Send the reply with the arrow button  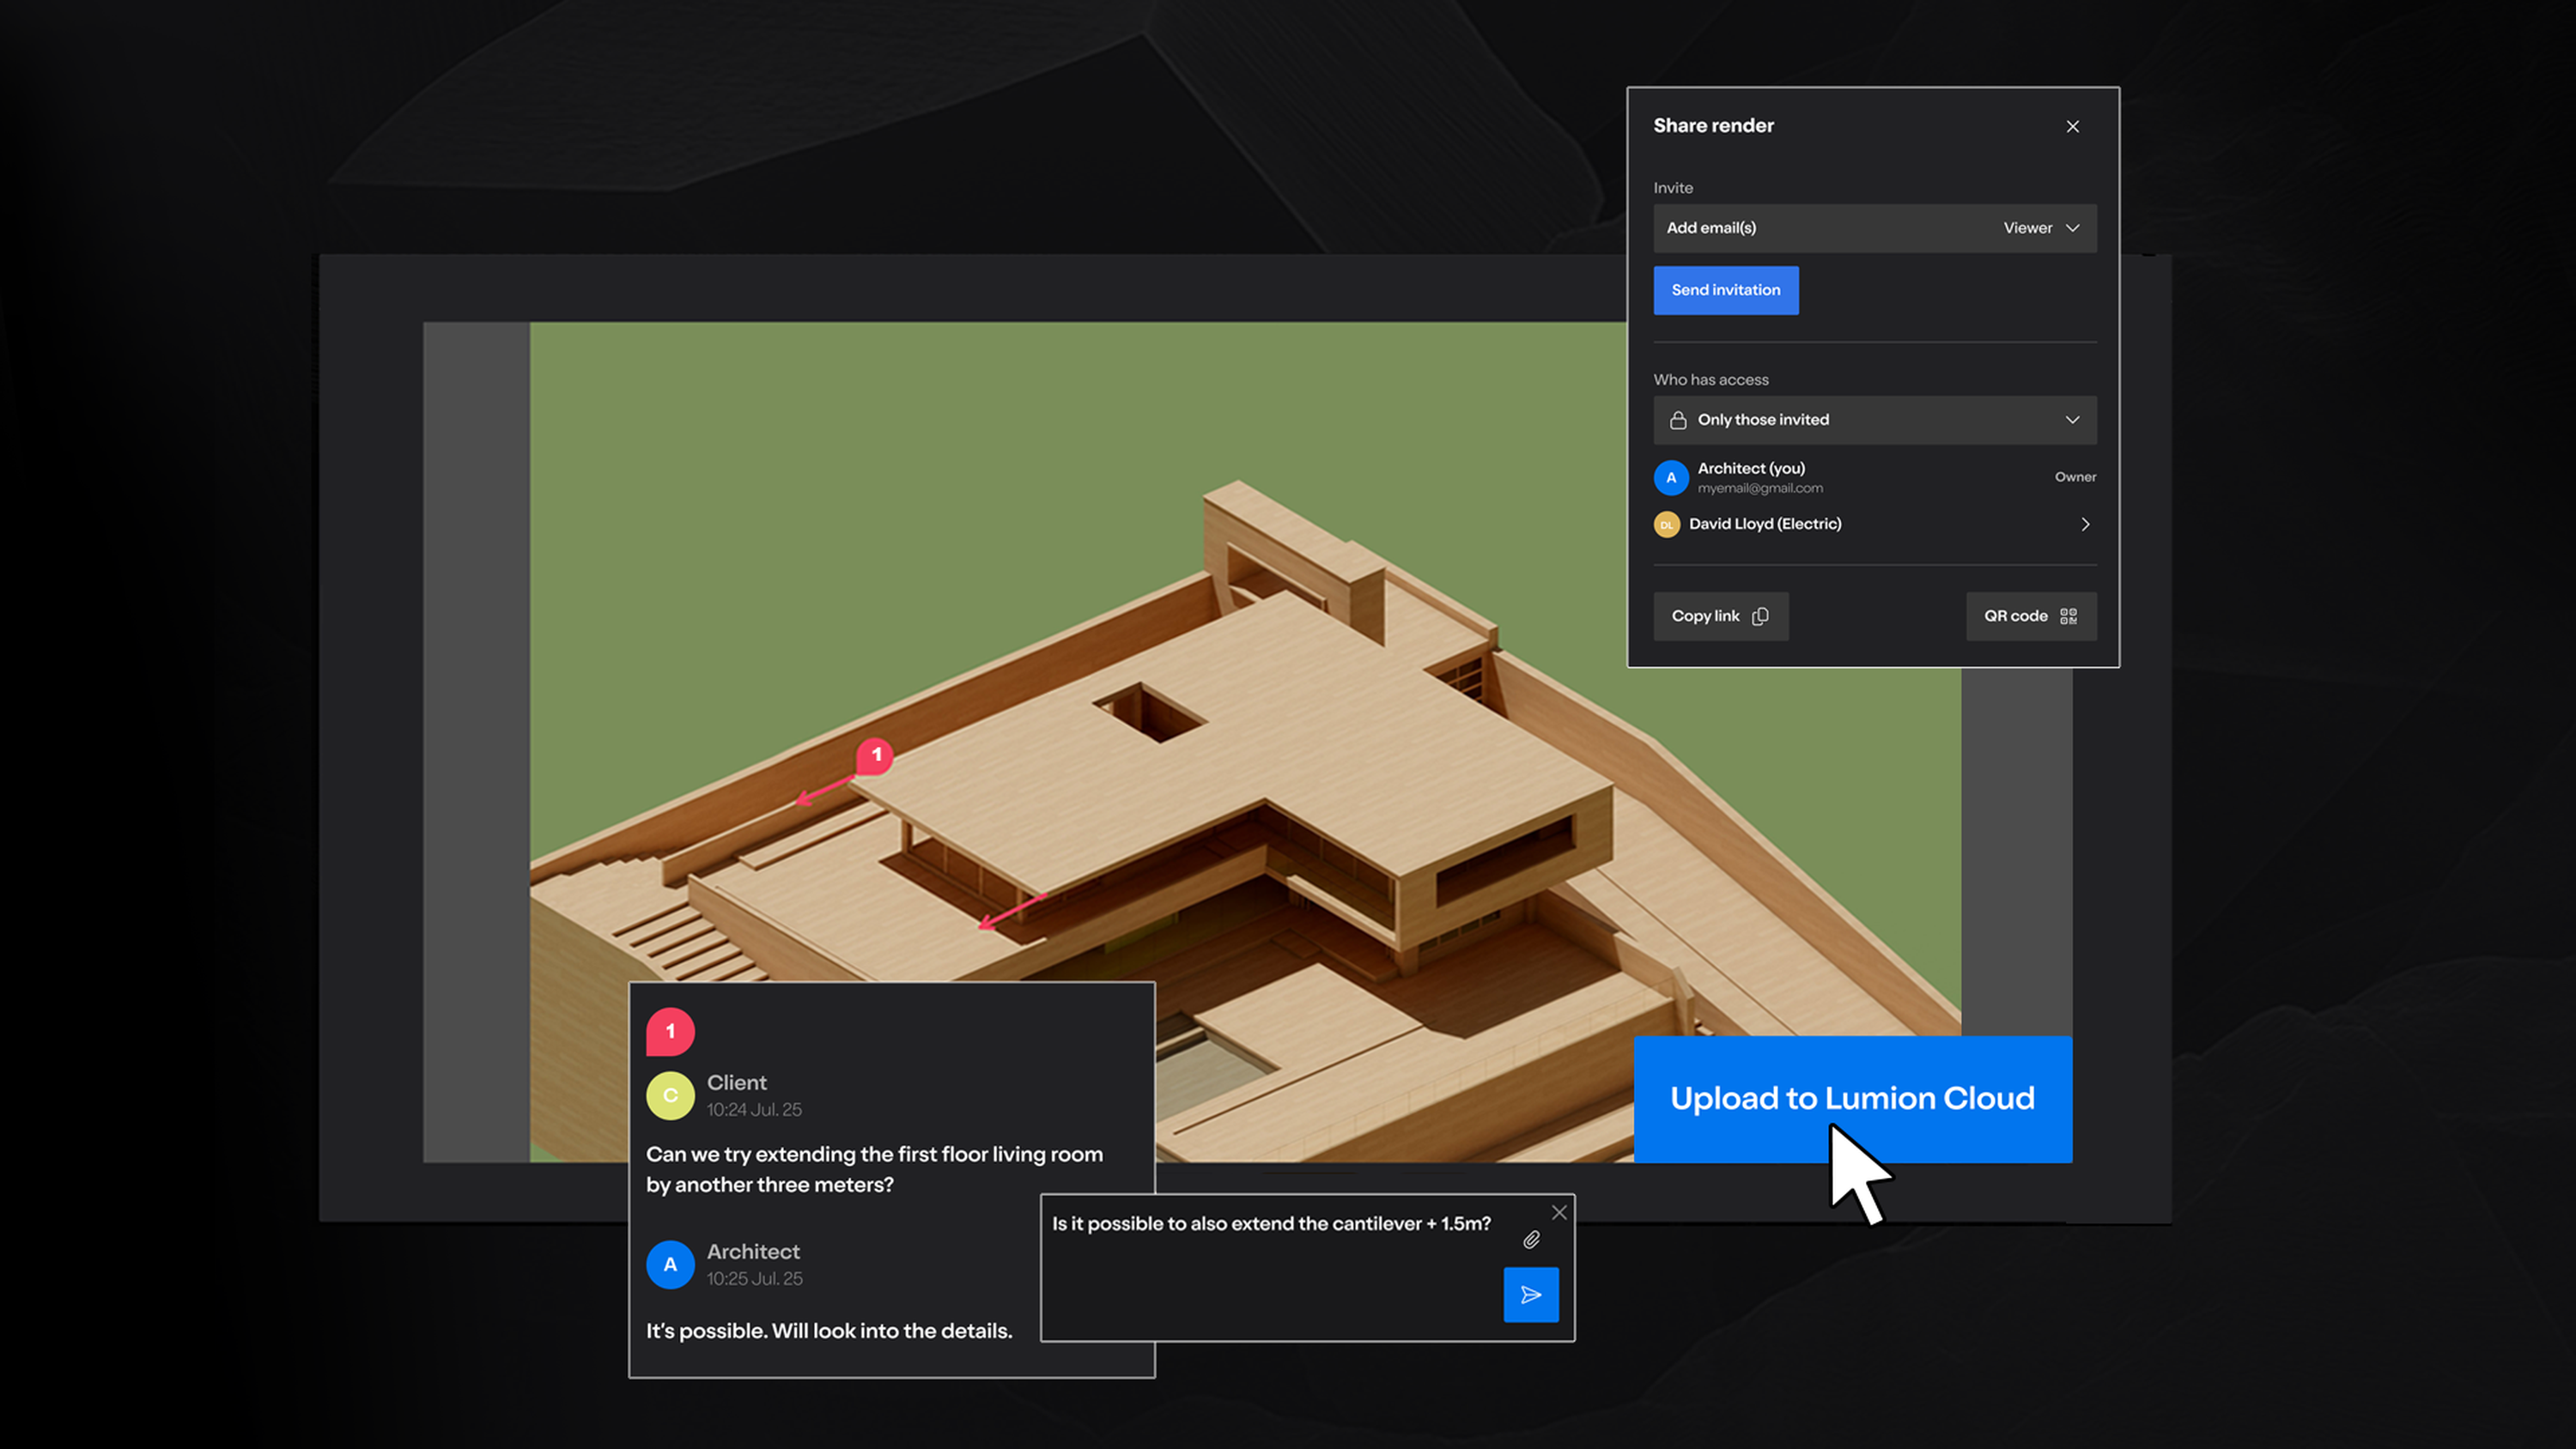1531,1295
